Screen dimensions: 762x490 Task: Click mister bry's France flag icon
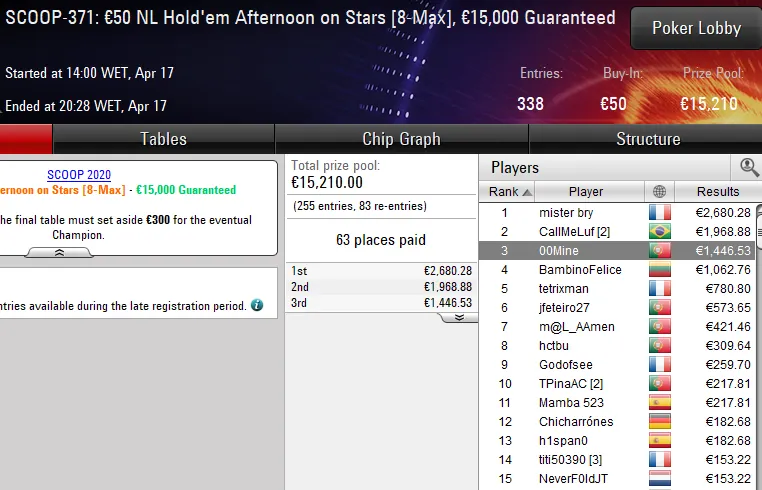click(x=659, y=213)
